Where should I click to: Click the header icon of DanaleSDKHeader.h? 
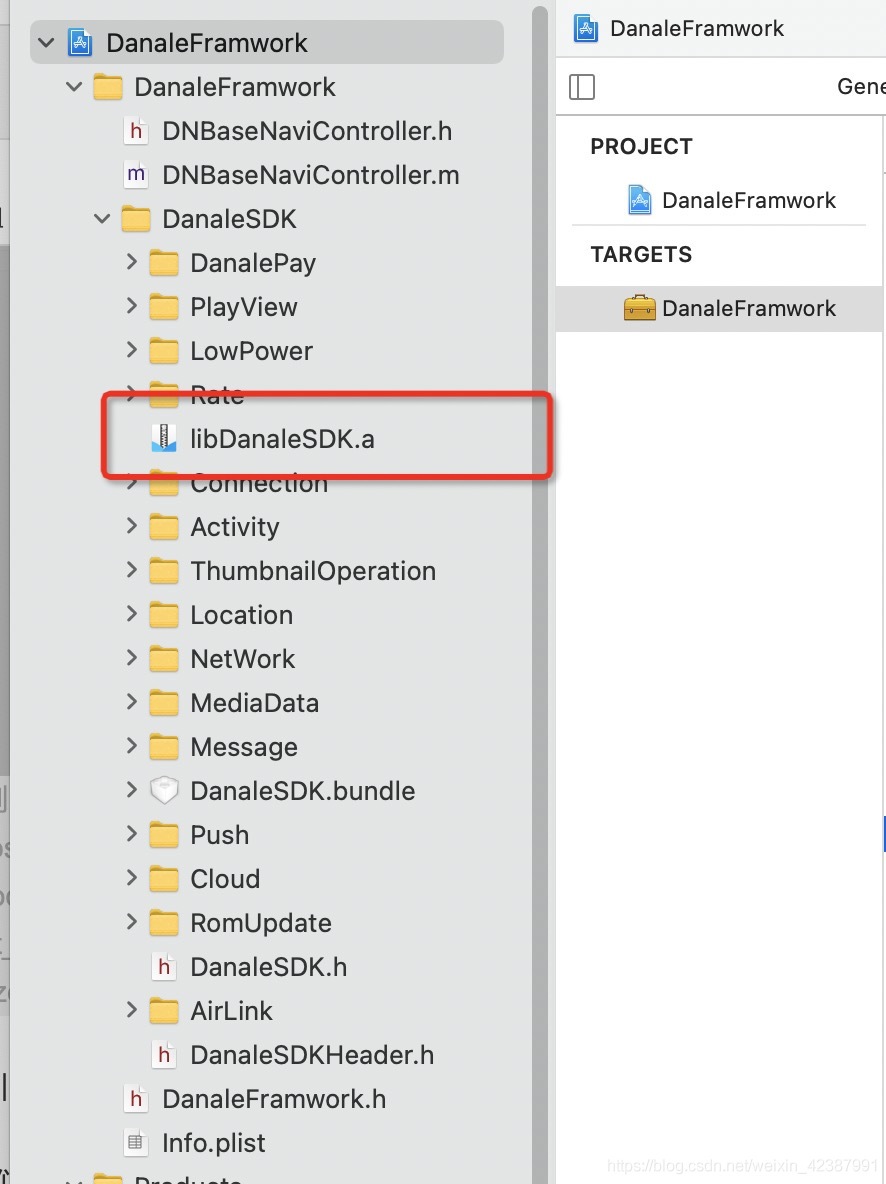tap(164, 1055)
